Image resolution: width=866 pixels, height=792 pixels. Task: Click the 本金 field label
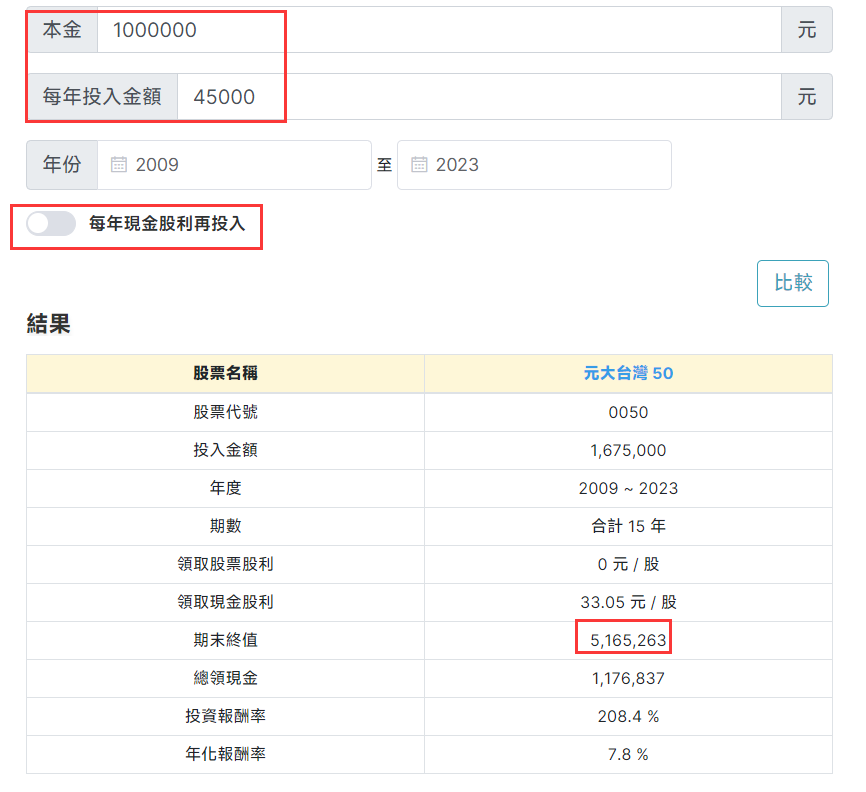(x=62, y=30)
